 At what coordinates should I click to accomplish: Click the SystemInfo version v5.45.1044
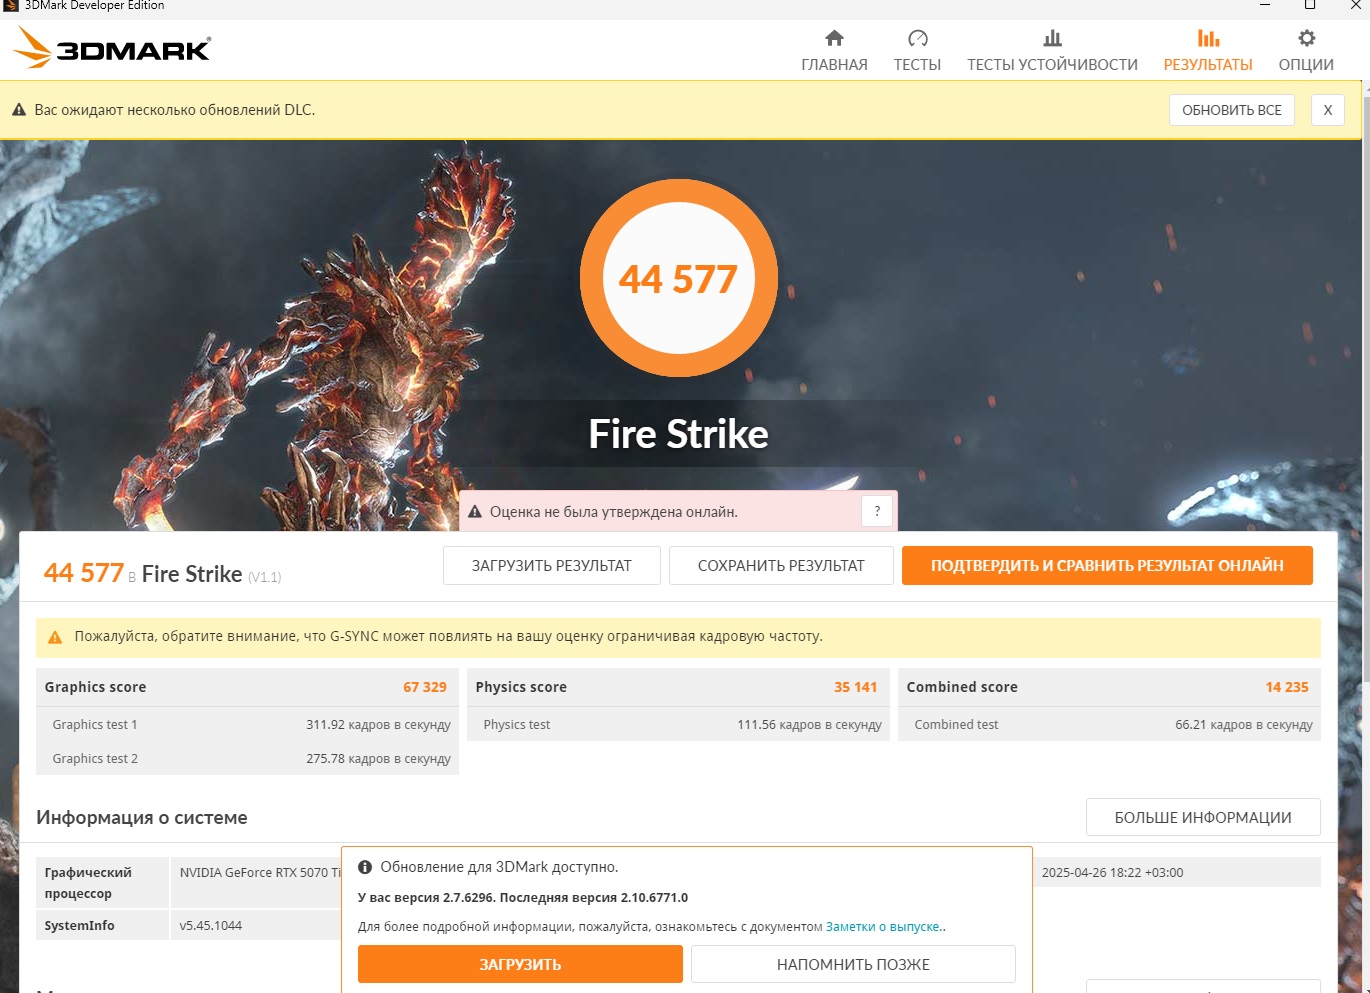(x=211, y=926)
